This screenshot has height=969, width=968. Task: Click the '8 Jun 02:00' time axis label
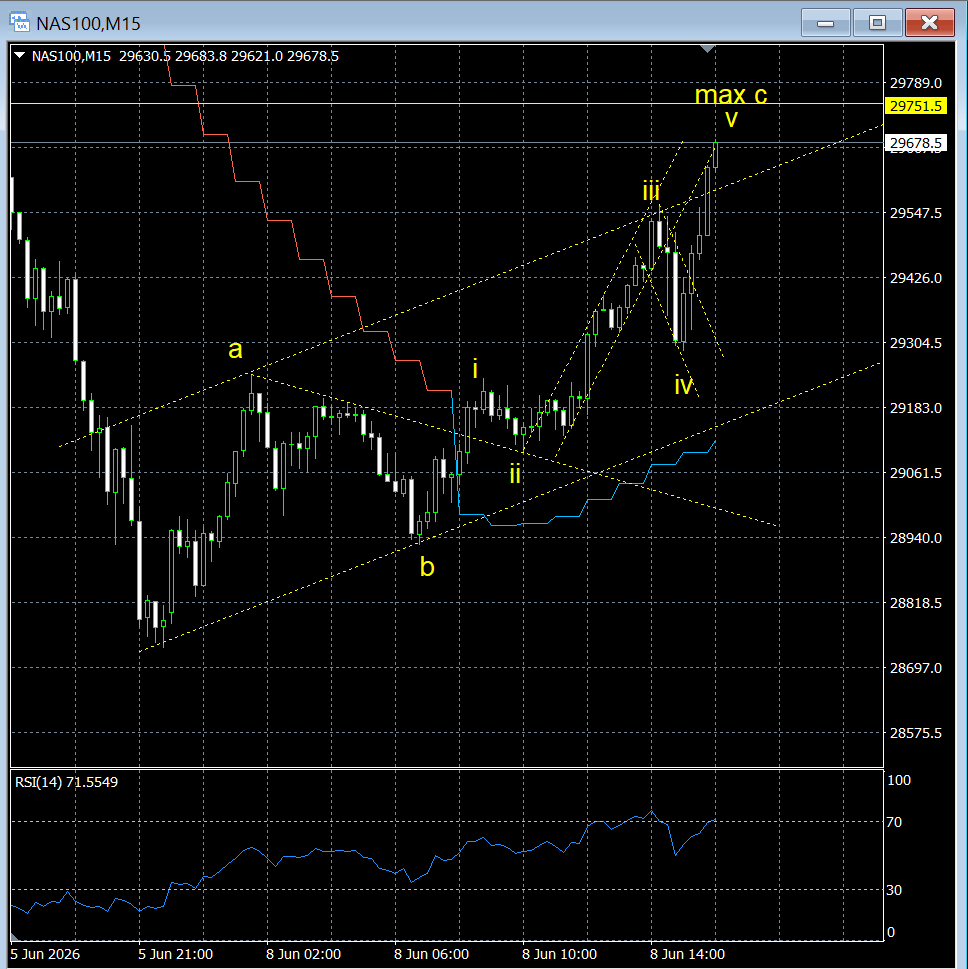tap(304, 954)
